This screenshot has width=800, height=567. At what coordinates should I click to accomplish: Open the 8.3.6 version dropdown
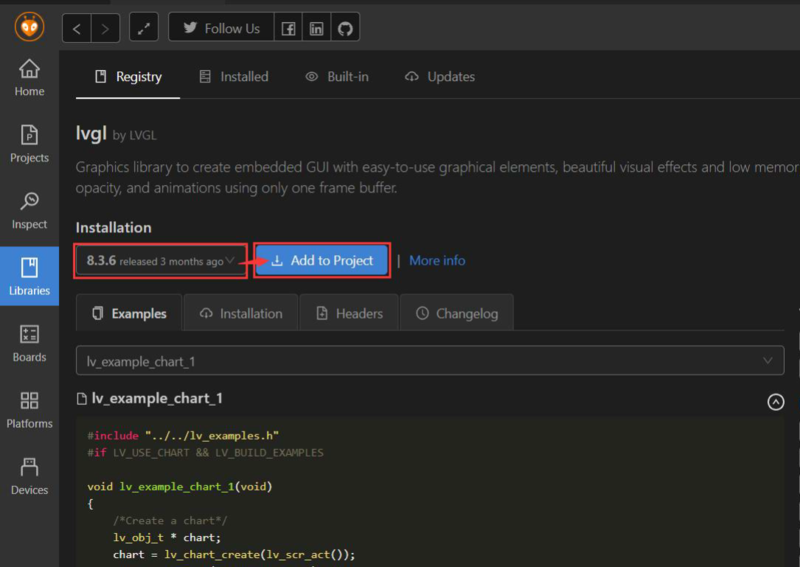coord(161,261)
